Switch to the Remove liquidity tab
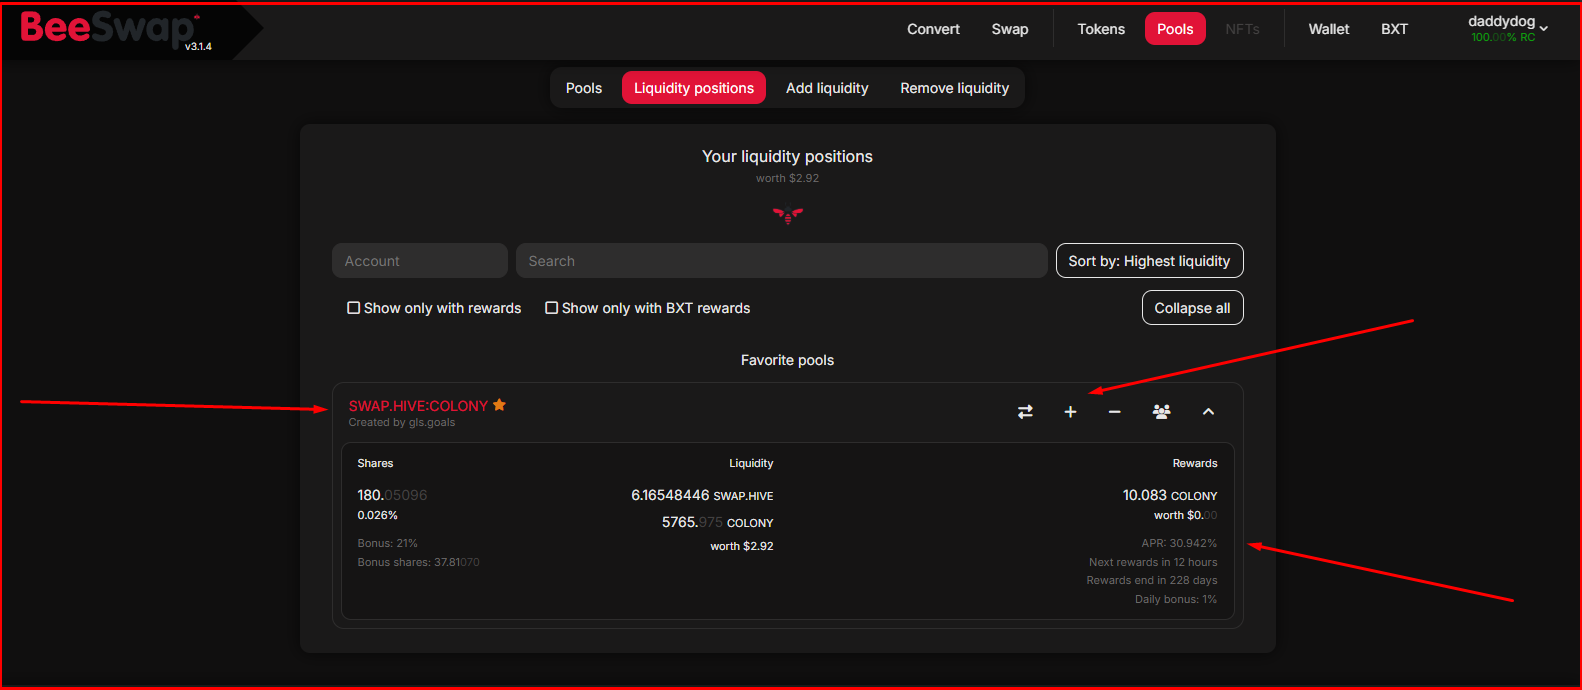 [955, 88]
